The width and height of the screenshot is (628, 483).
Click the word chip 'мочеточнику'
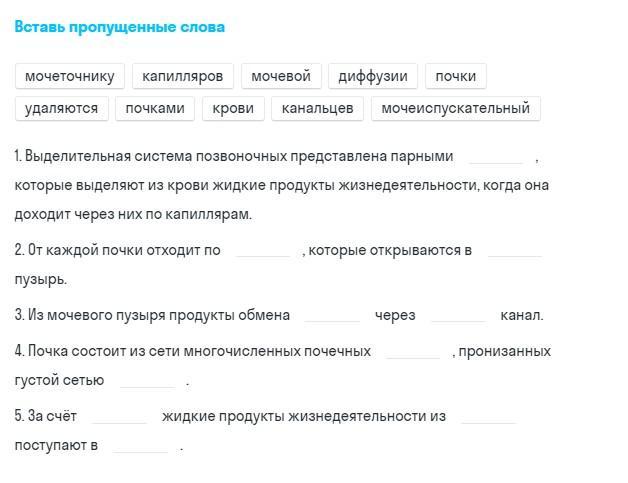pyautogui.click(x=70, y=76)
